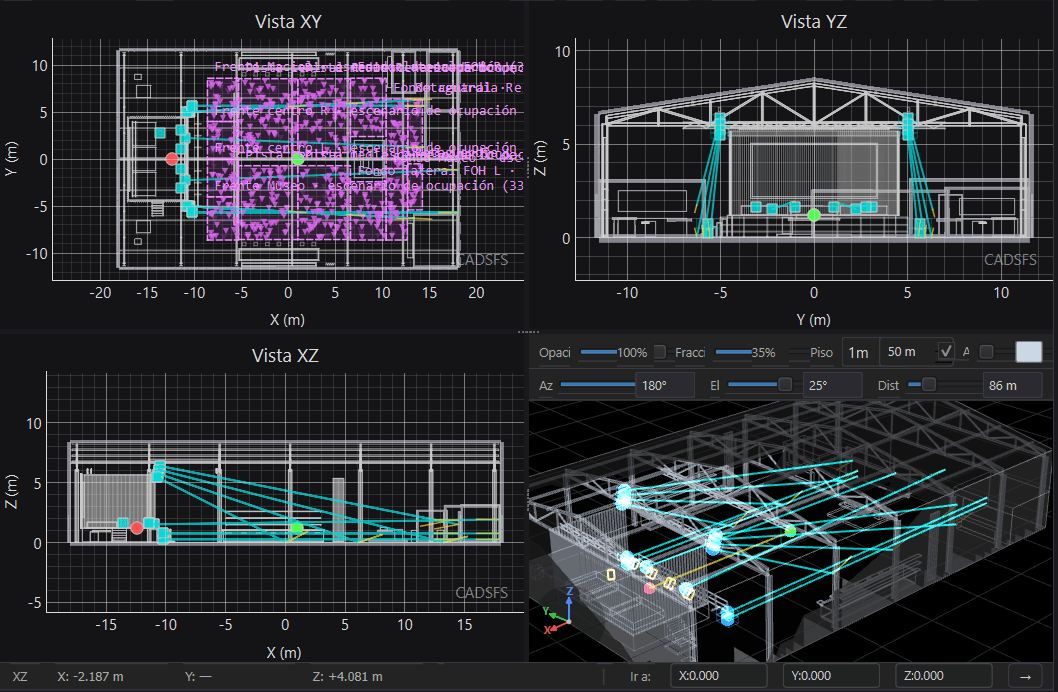Click the green marker in 3D view

pos(790,531)
